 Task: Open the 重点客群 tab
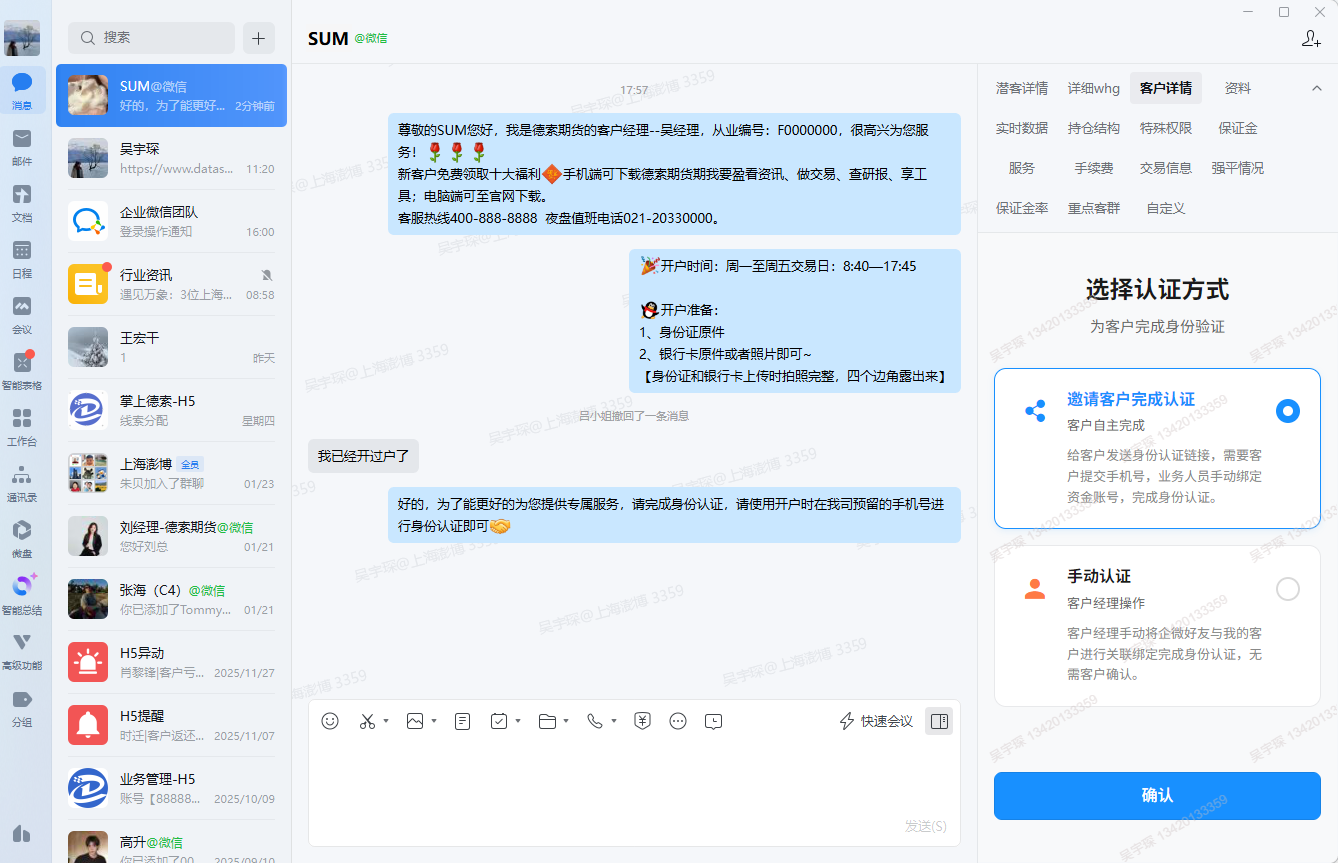1094,208
